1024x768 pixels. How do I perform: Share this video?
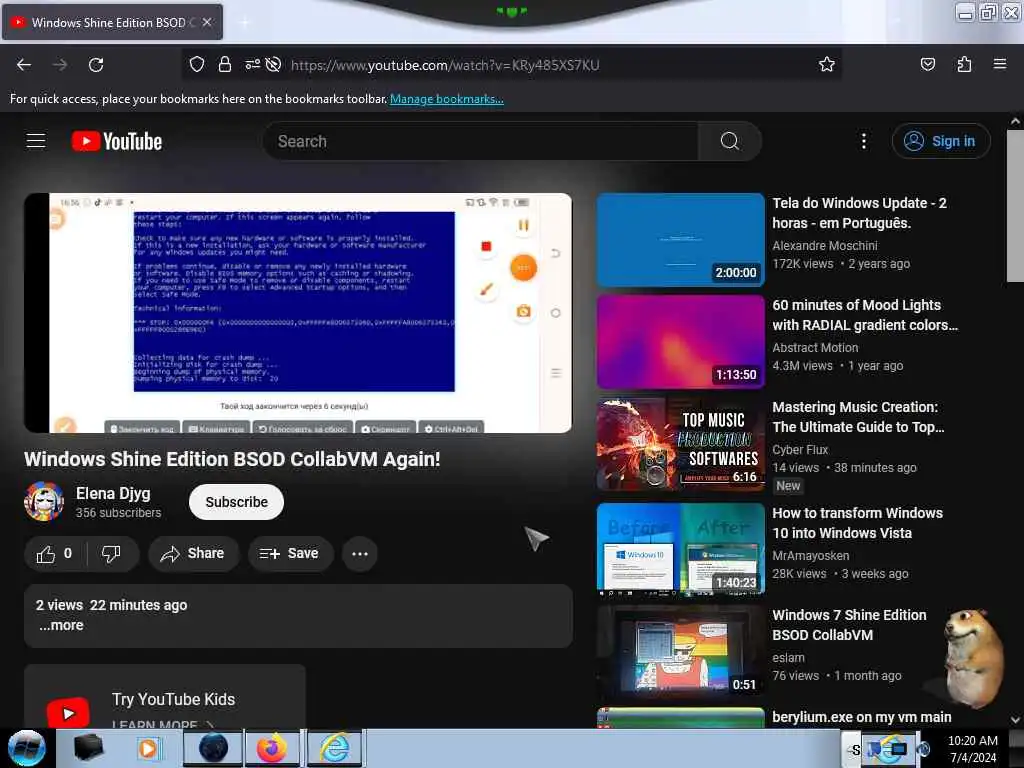click(193, 554)
